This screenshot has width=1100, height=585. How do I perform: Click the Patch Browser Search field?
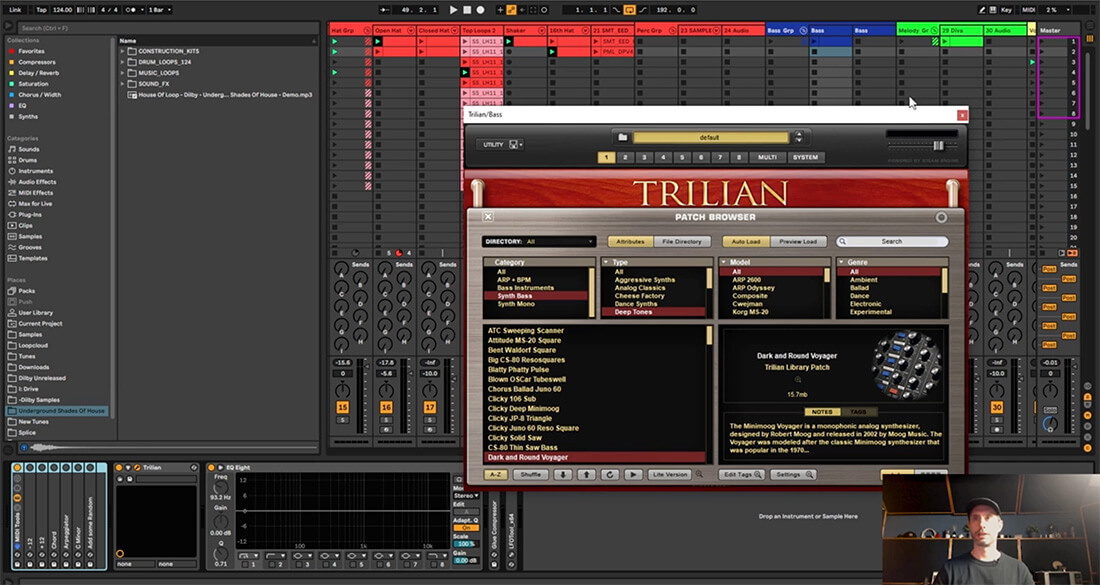click(892, 241)
